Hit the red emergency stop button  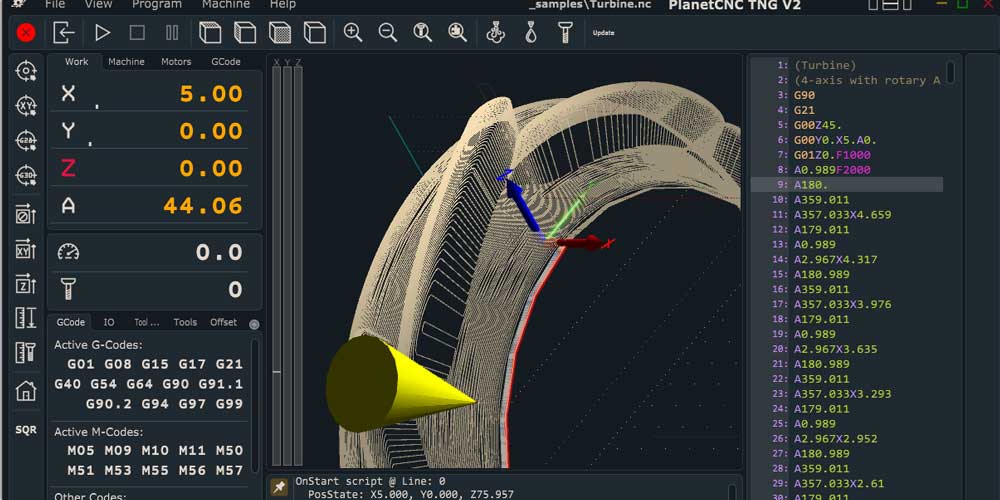click(26, 33)
